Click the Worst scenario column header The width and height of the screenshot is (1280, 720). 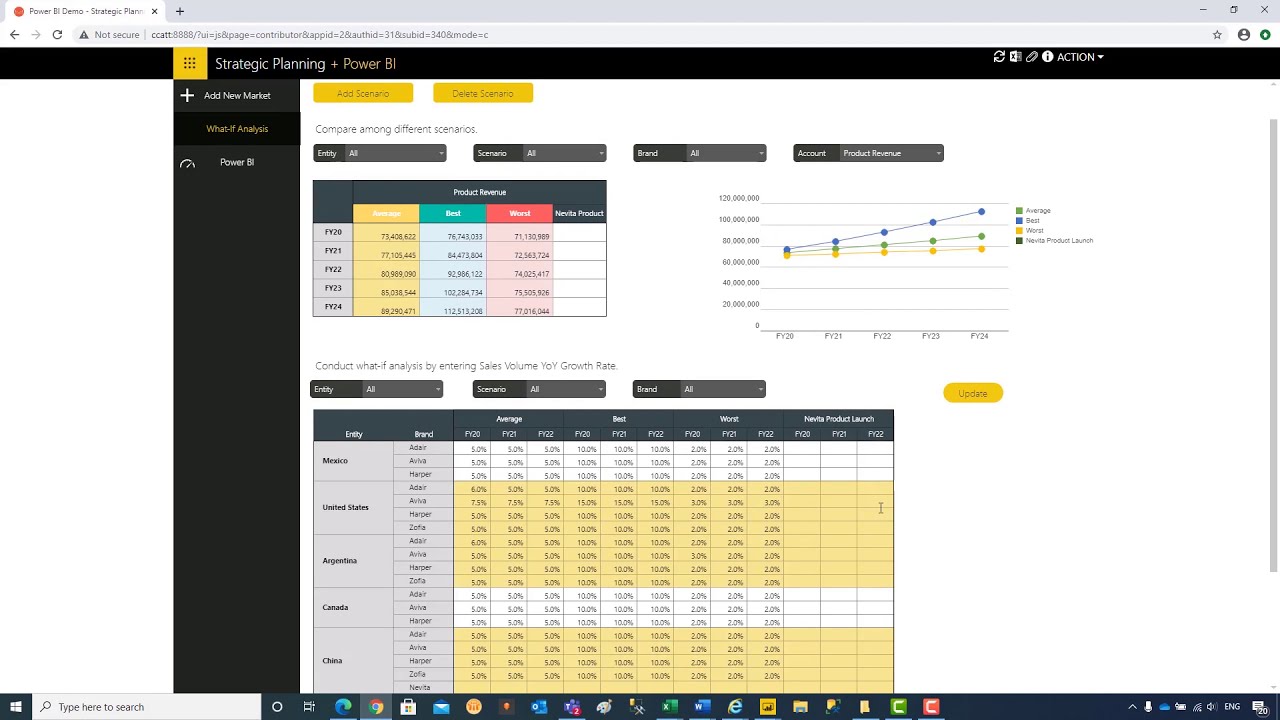[520, 213]
